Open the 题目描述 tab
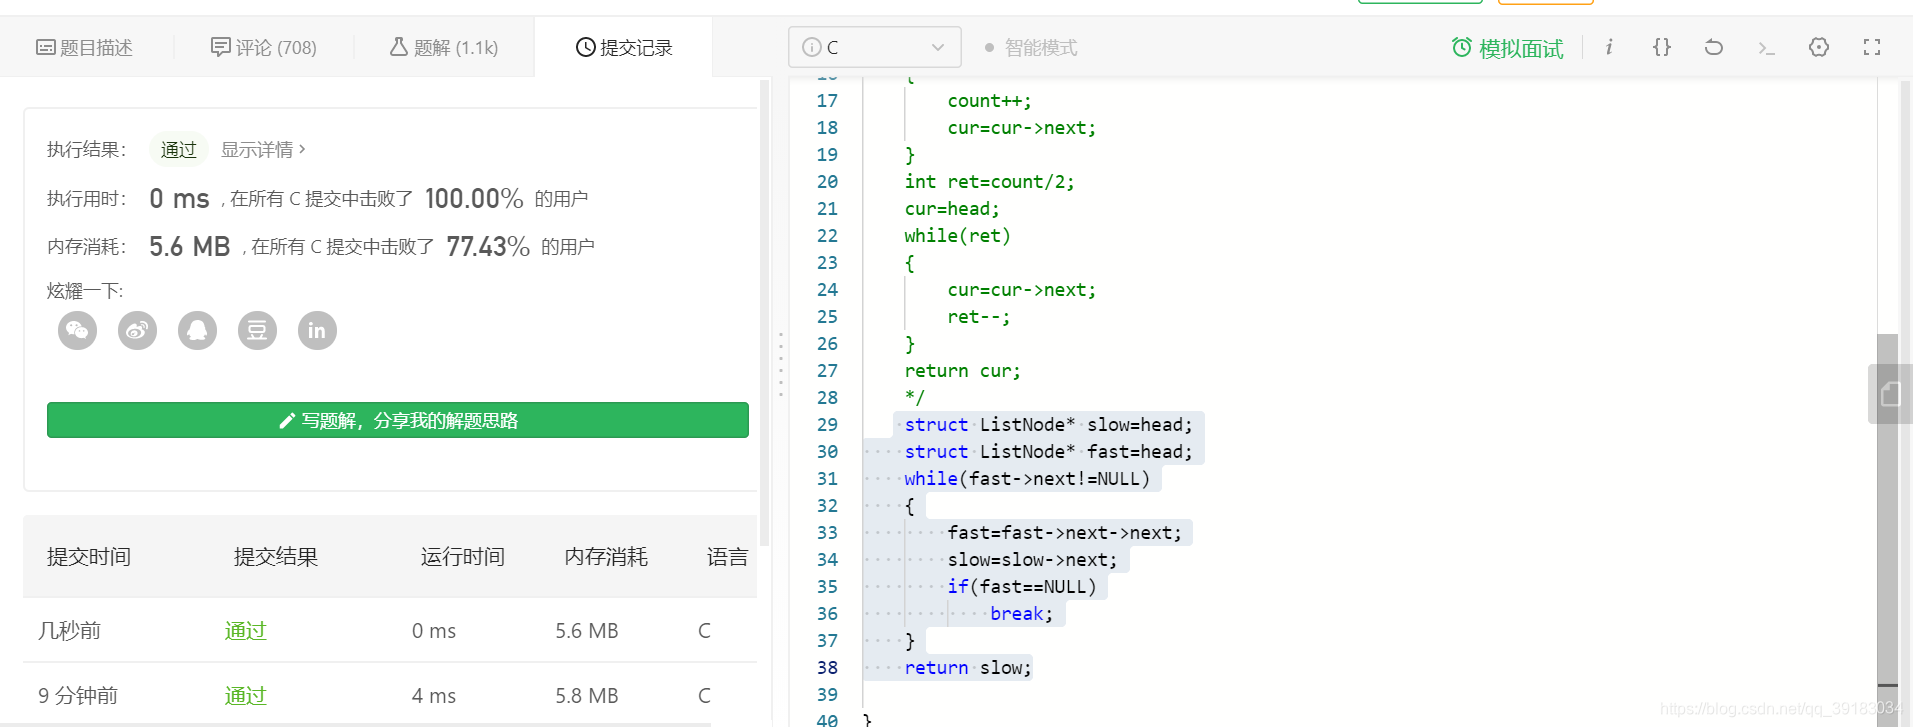Screen dimensions: 1913x727 coord(85,47)
